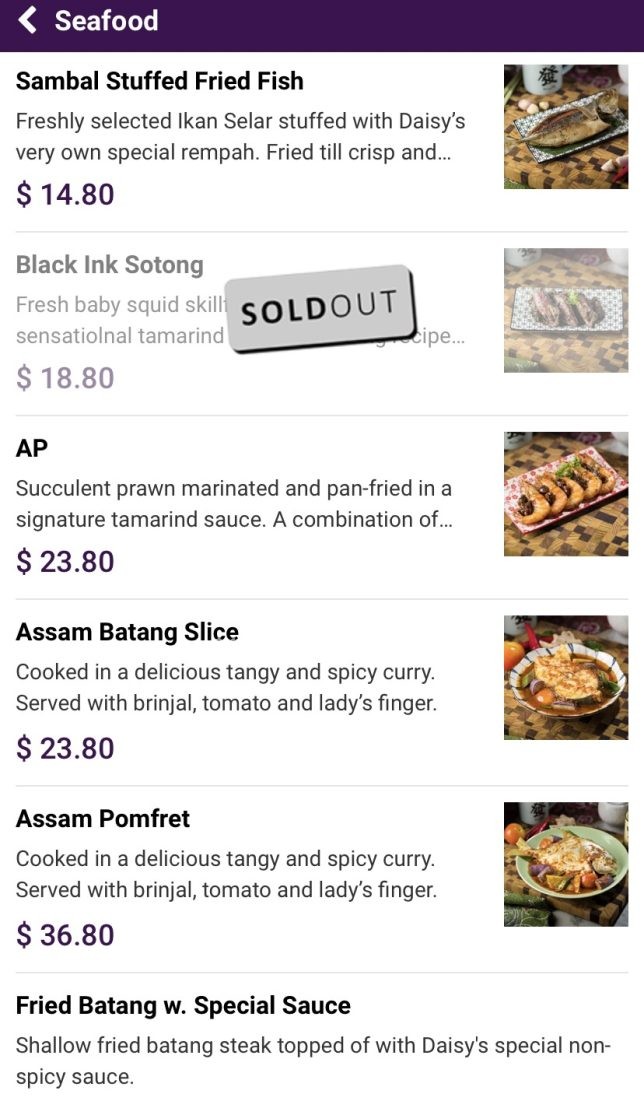The height and width of the screenshot is (1101, 644).
Task: Open the Sambal Stuffed Fried Fish photo
Action: 565,127
